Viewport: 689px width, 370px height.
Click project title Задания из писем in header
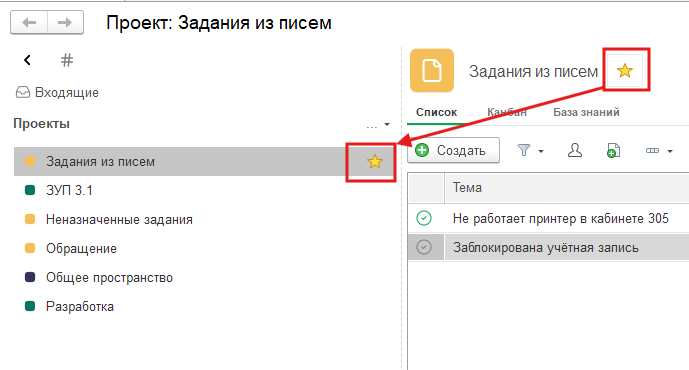[533, 71]
